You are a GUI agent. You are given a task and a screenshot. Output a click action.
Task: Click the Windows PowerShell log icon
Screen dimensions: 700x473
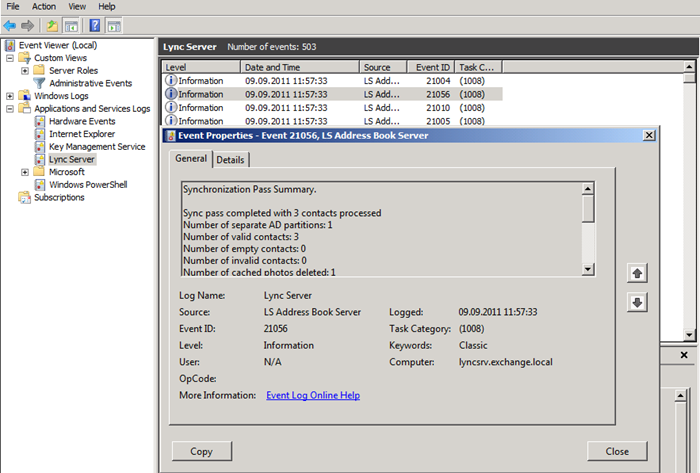point(39,184)
